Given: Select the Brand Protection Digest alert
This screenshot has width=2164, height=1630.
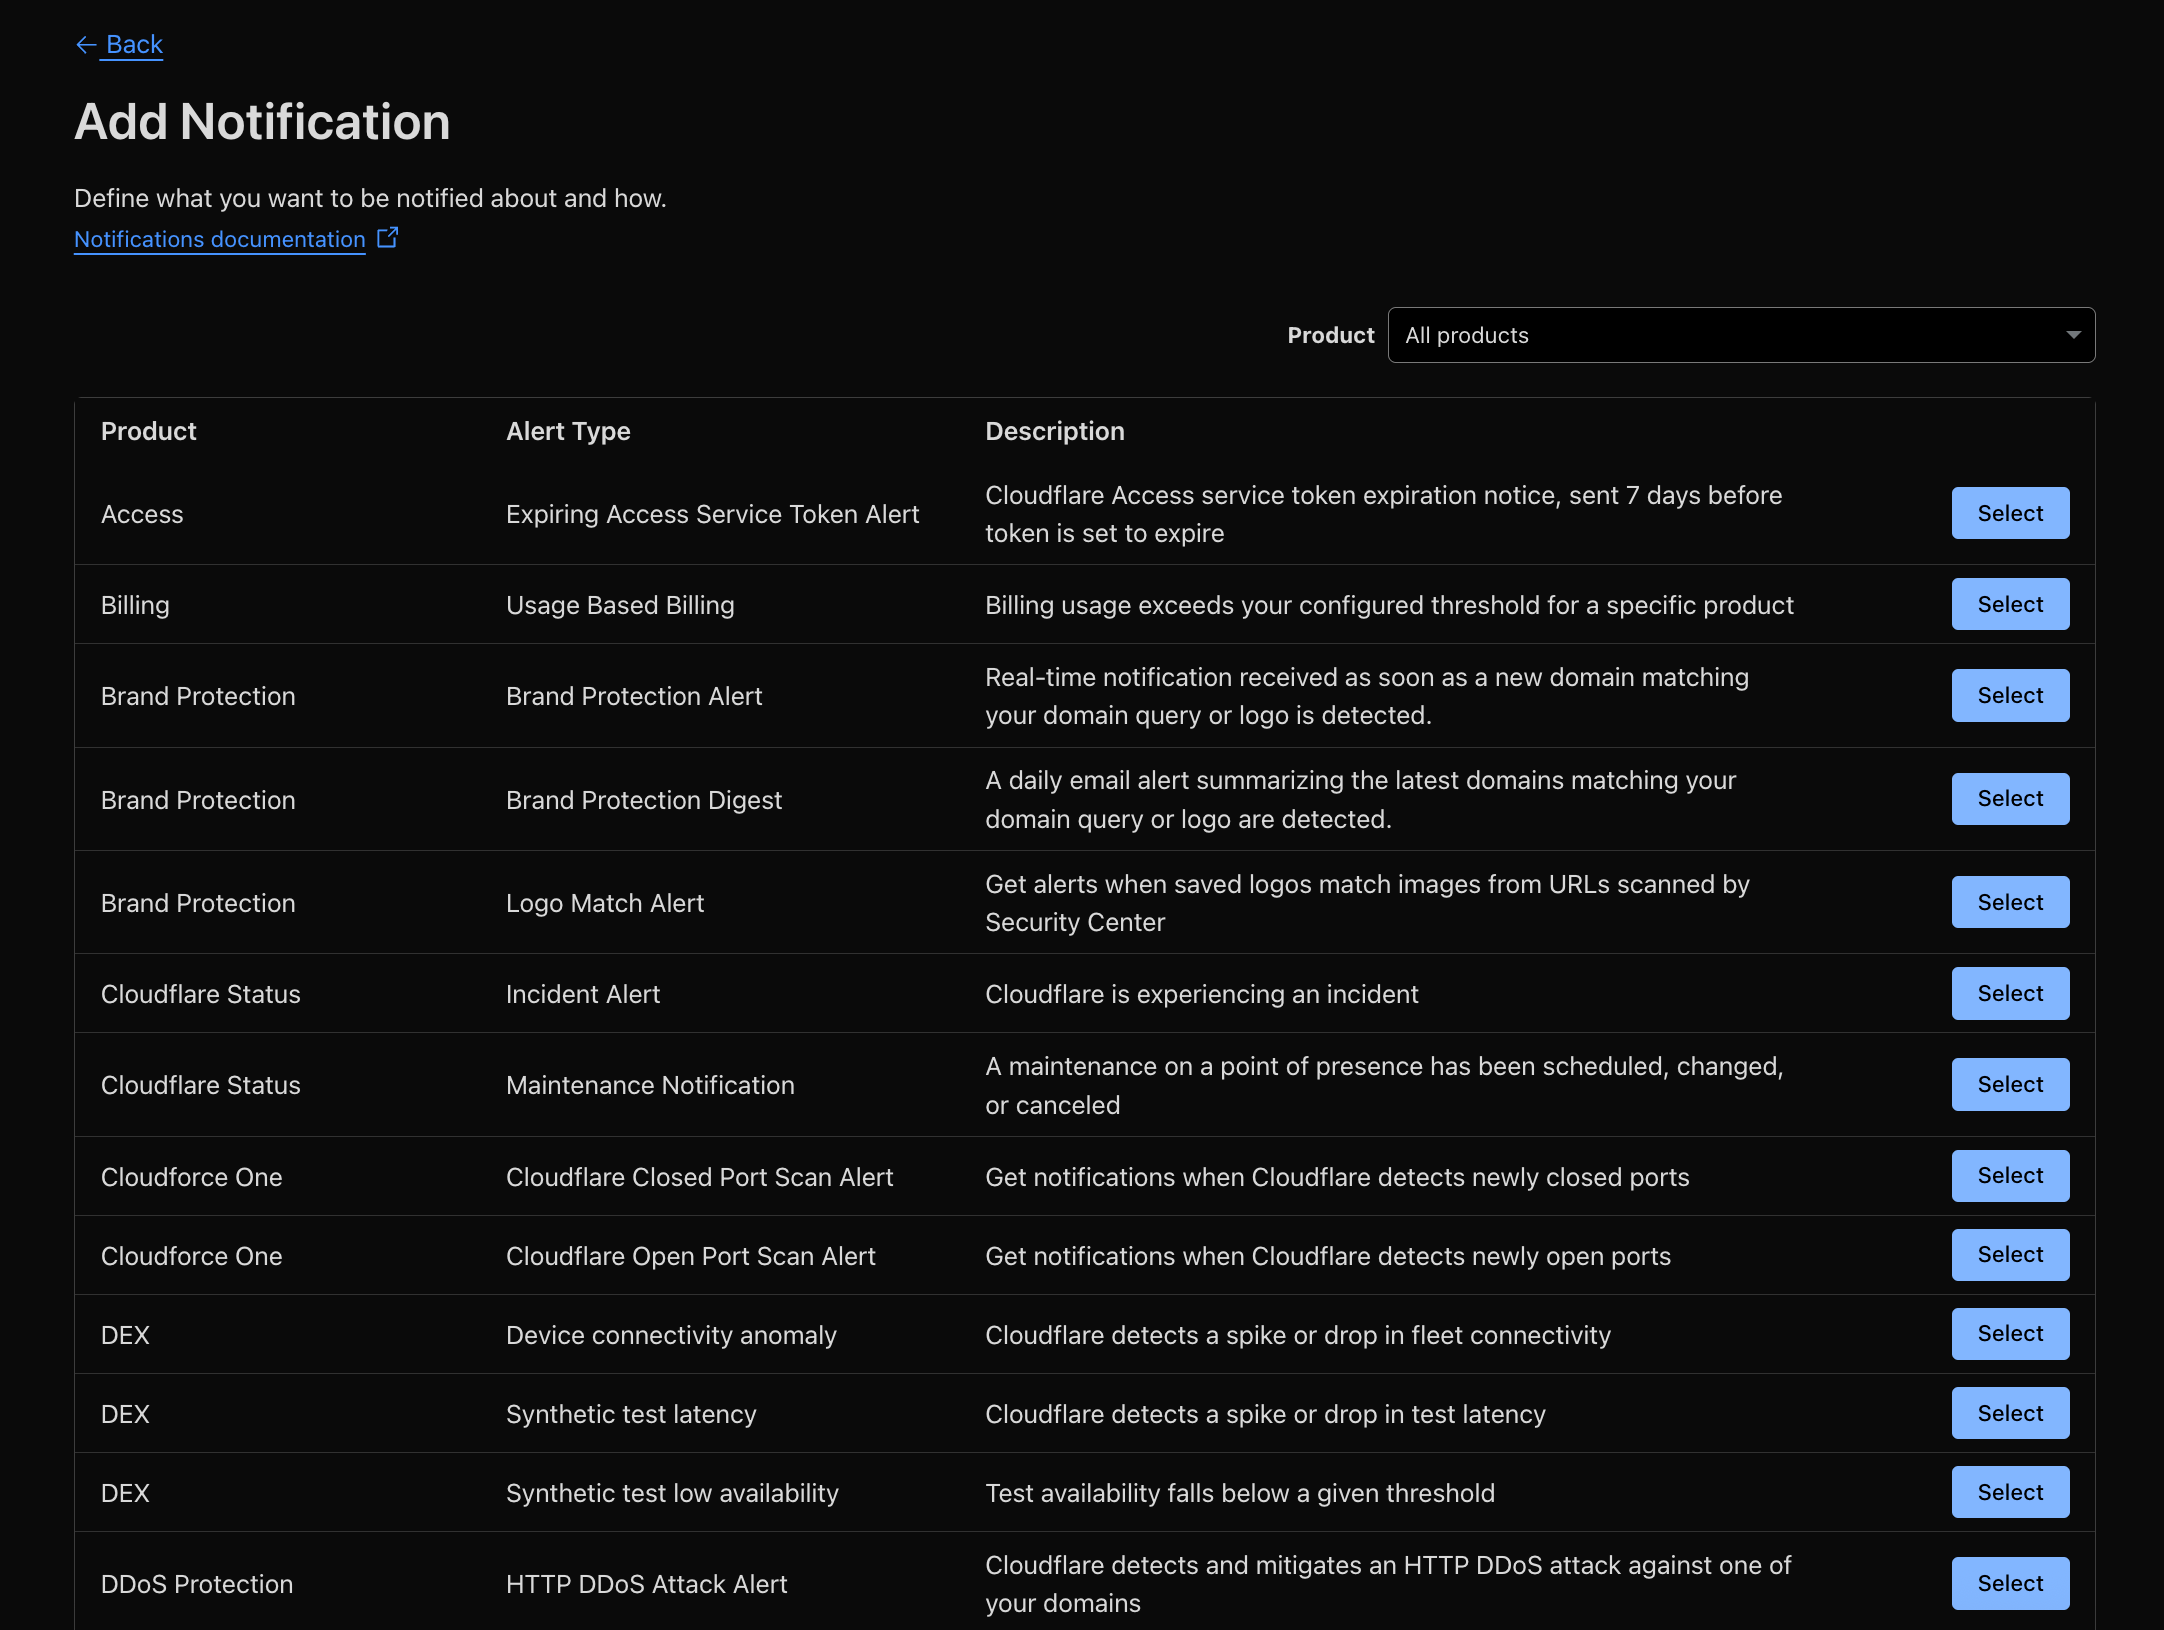Looking at the screenshot, I should coord(2010,799).
